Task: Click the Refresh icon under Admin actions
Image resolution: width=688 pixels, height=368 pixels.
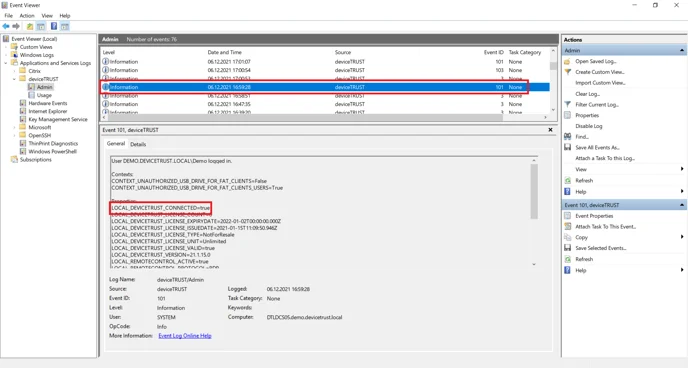Action: click(x=567, y=180)
